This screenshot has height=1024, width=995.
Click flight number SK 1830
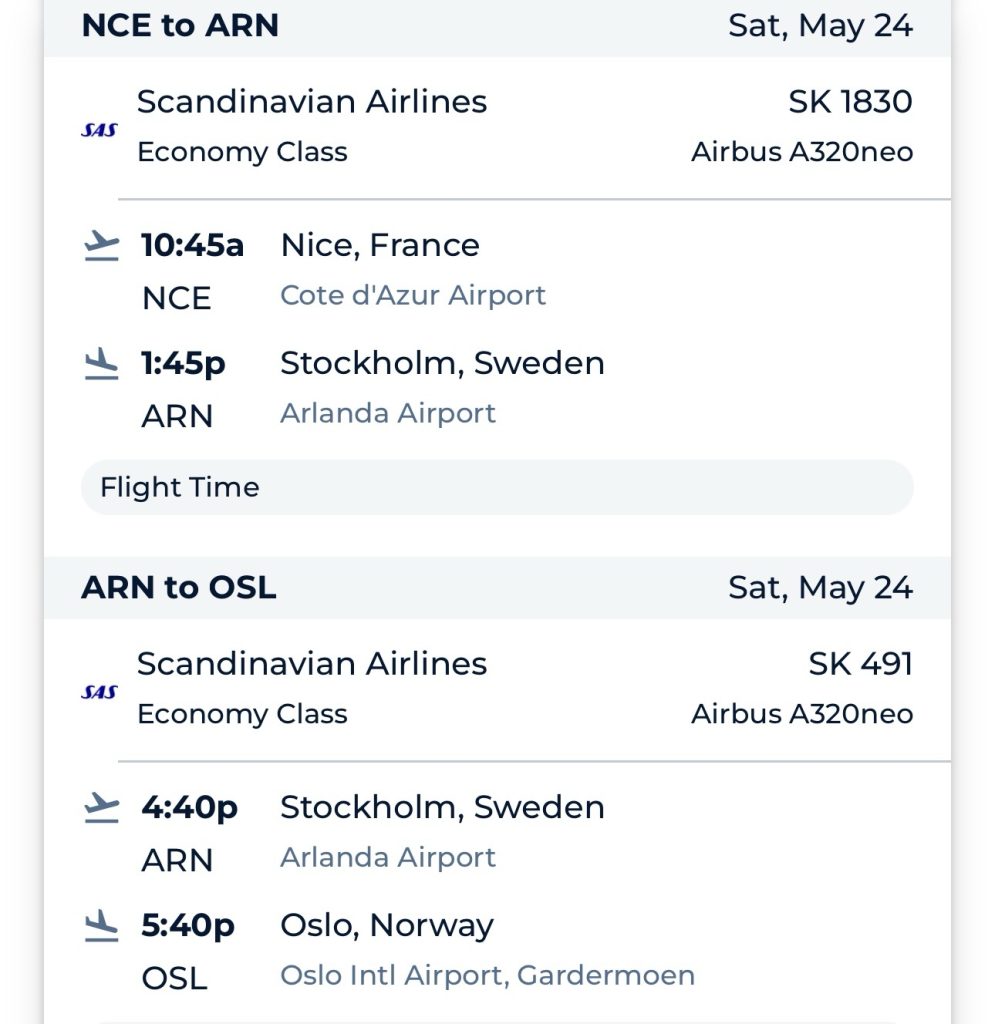point(850,101)
